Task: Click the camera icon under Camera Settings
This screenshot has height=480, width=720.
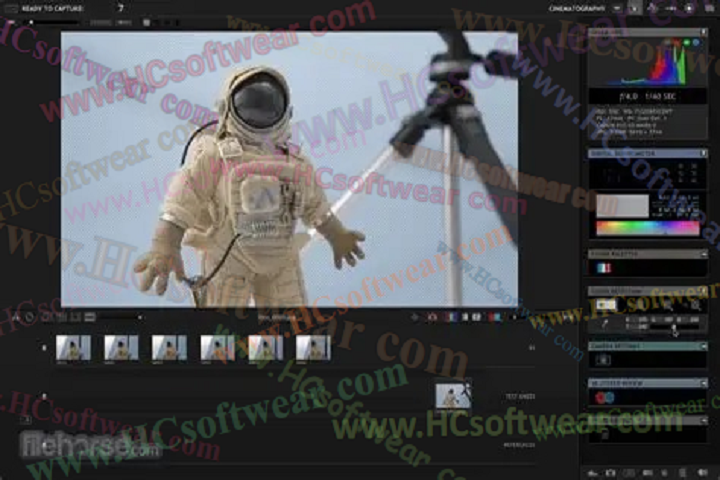Action: click(602, 360)
